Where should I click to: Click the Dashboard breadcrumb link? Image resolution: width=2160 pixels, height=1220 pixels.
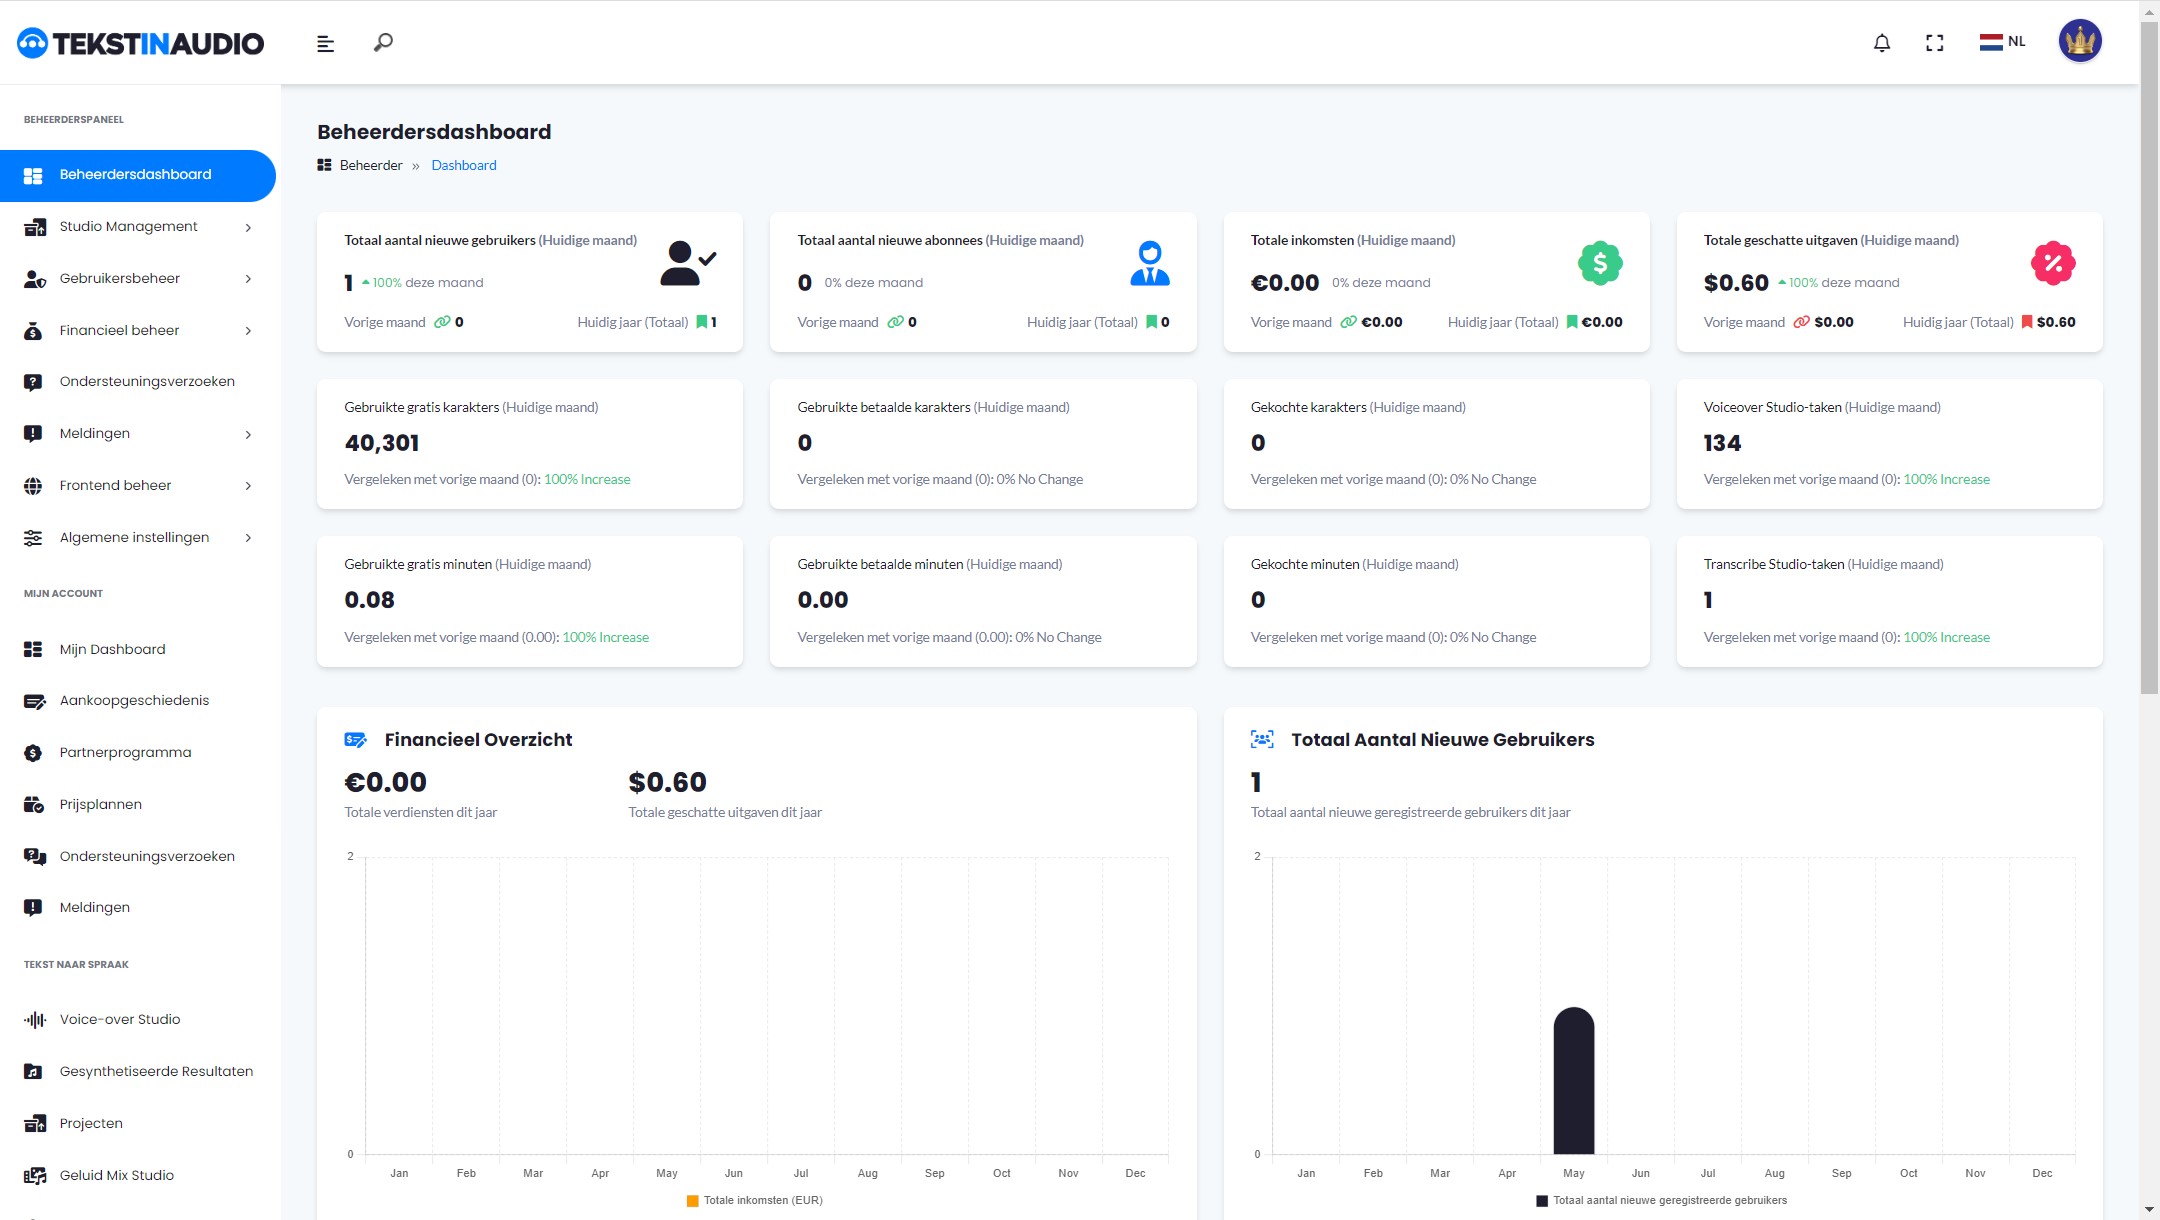463,166
